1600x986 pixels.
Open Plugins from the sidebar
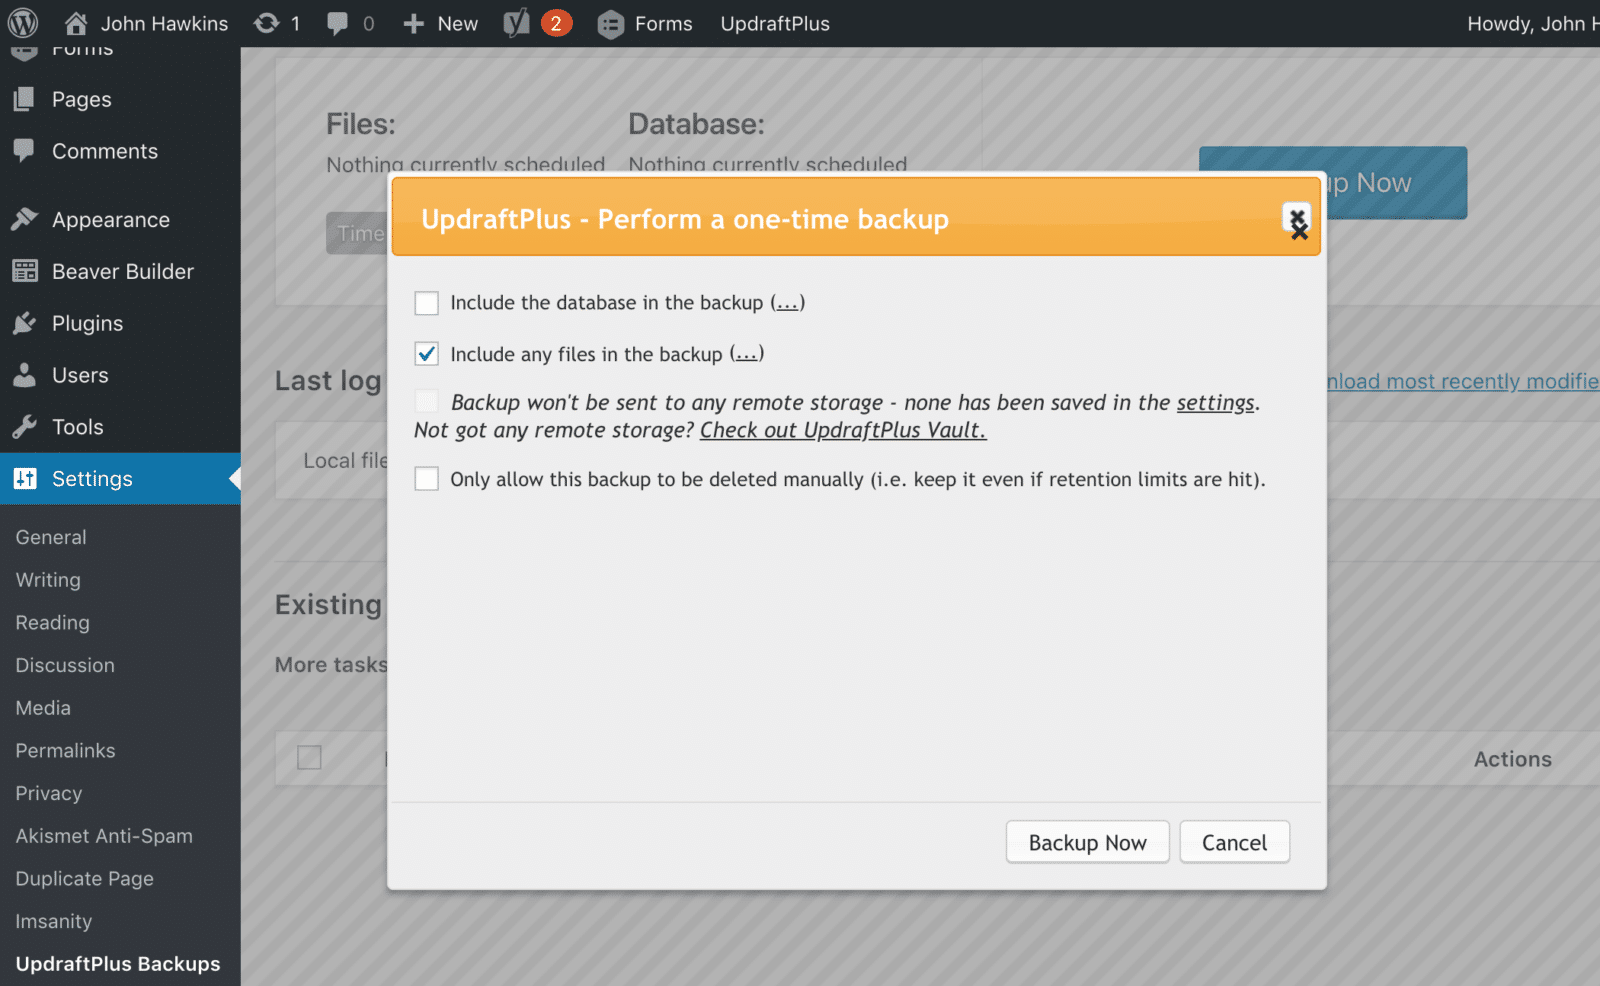pos(87,323)
